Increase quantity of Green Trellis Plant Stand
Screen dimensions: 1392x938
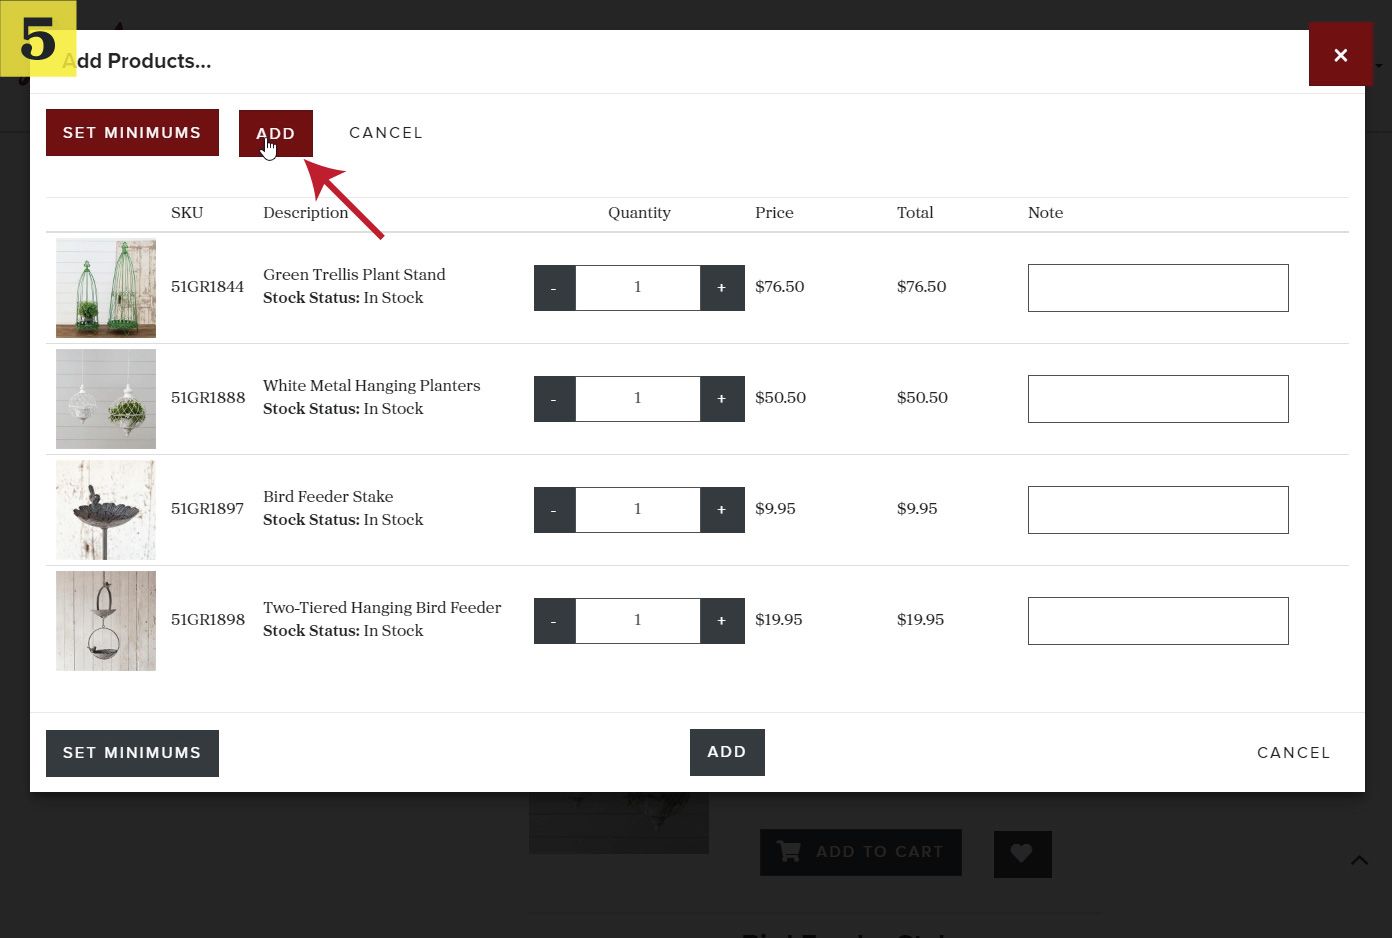tap(722, 288)
